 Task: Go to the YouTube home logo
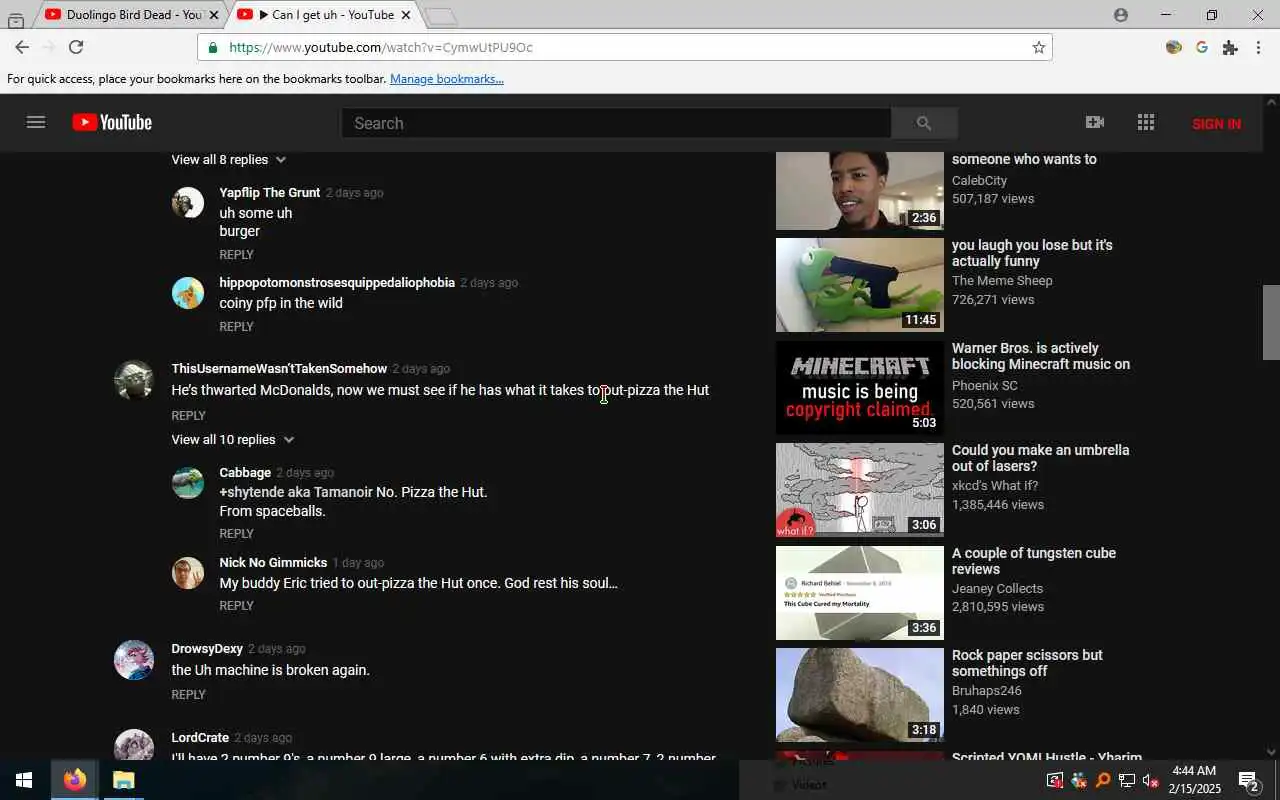click(112, 122)
